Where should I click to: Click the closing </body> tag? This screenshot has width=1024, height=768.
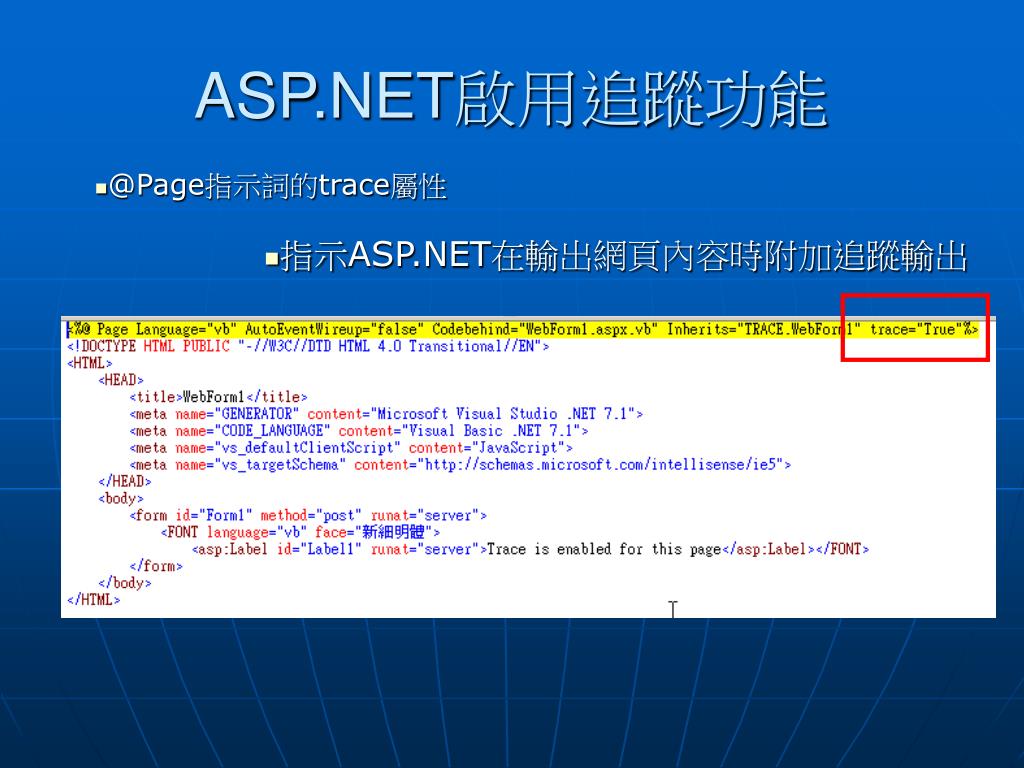pos(125,583)
